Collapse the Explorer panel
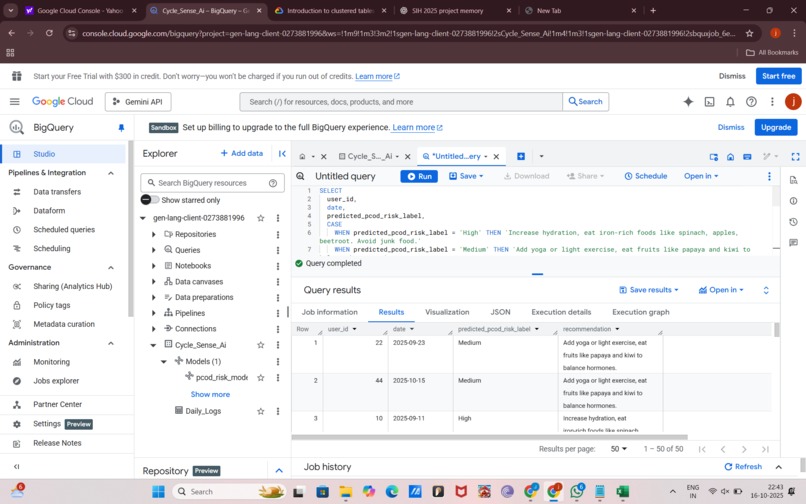806x504 pixels. point(282,153)
